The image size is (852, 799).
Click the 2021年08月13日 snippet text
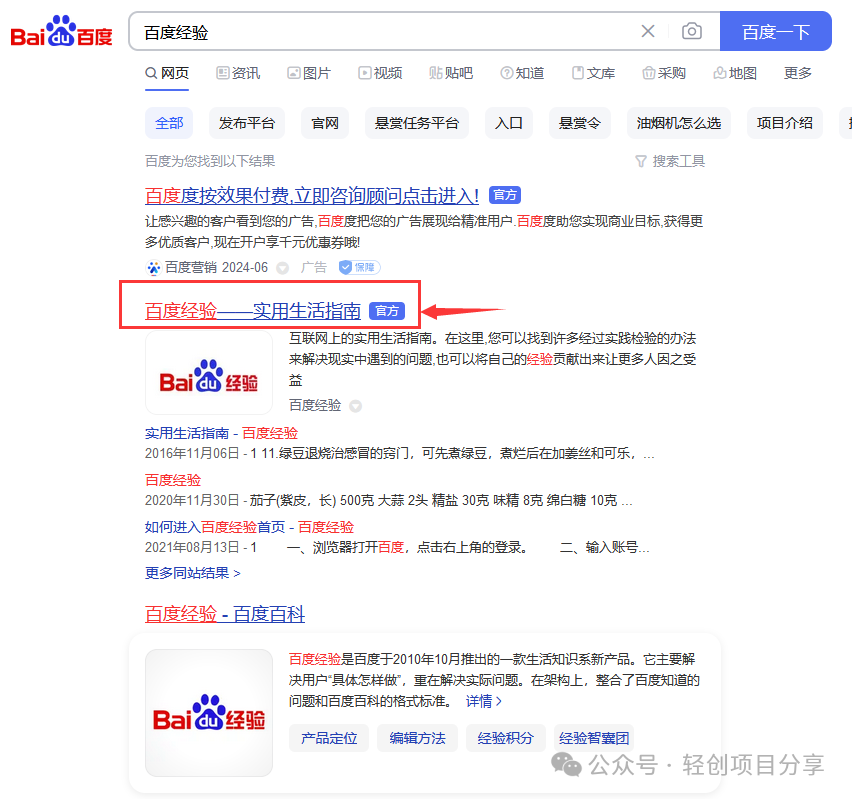[x=397, y=547]
